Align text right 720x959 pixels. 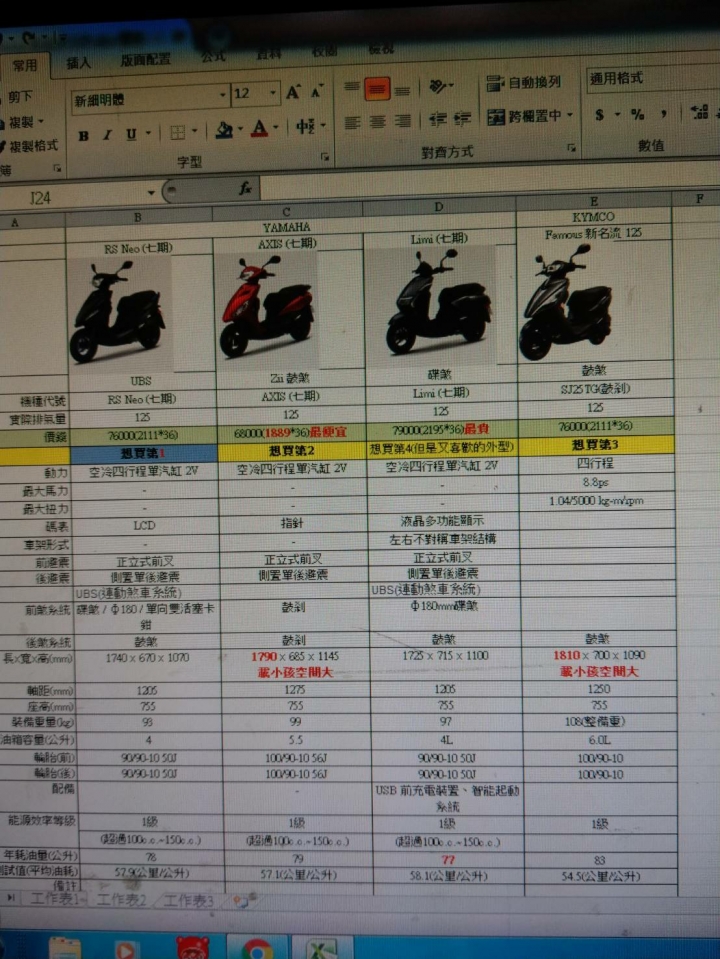coord(403,121)
